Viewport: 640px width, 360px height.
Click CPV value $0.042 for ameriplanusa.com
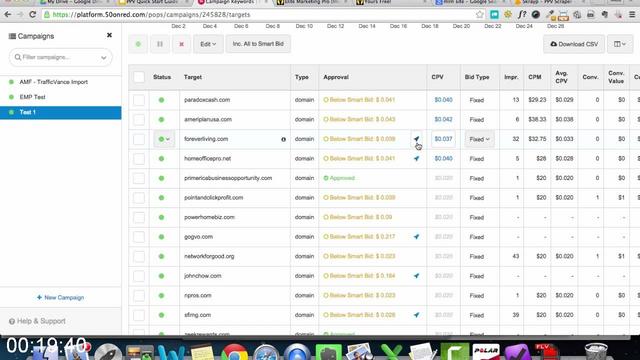coord(443,120)
